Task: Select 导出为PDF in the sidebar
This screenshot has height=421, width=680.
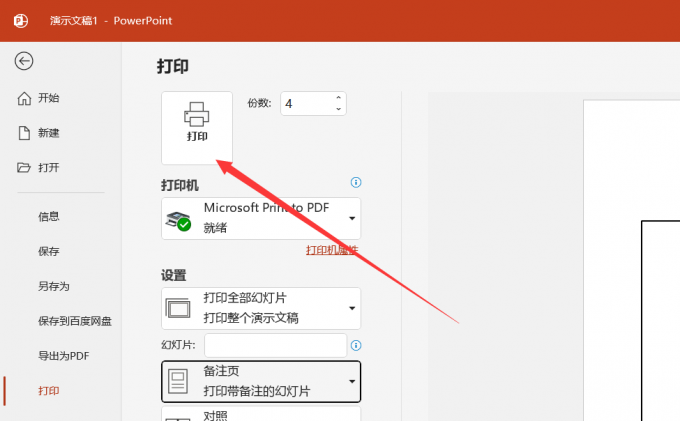Action: coord(64,356)
